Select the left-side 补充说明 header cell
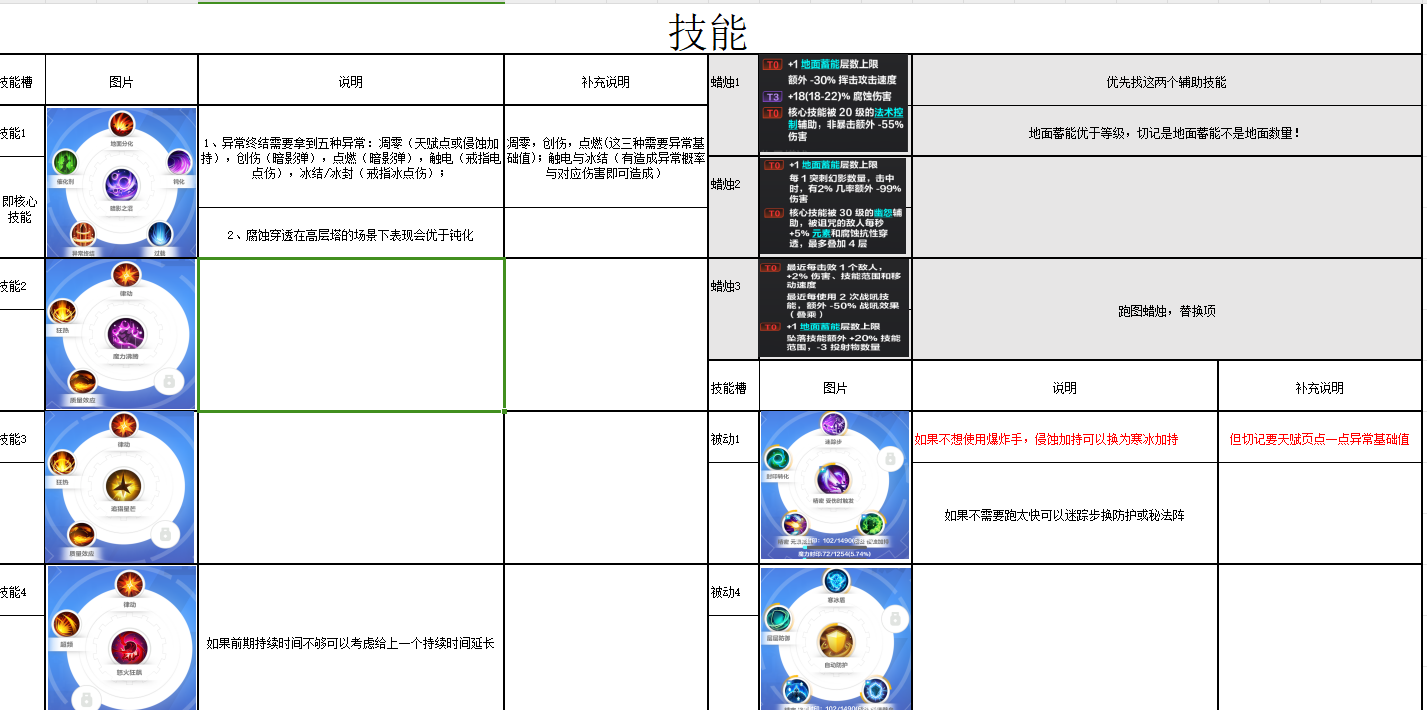This screenshot has width=1427, height=710. coord(605,82)
